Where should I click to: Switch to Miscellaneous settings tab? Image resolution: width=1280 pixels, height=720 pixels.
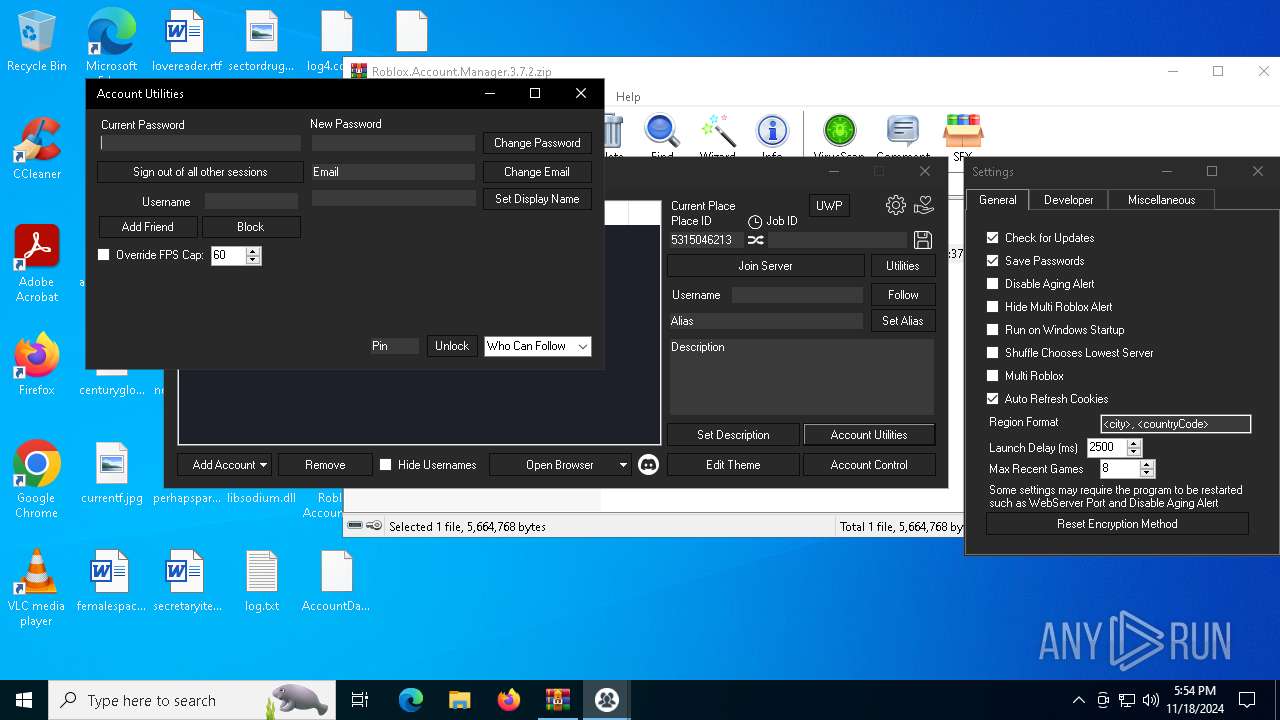pos(1161,200)
